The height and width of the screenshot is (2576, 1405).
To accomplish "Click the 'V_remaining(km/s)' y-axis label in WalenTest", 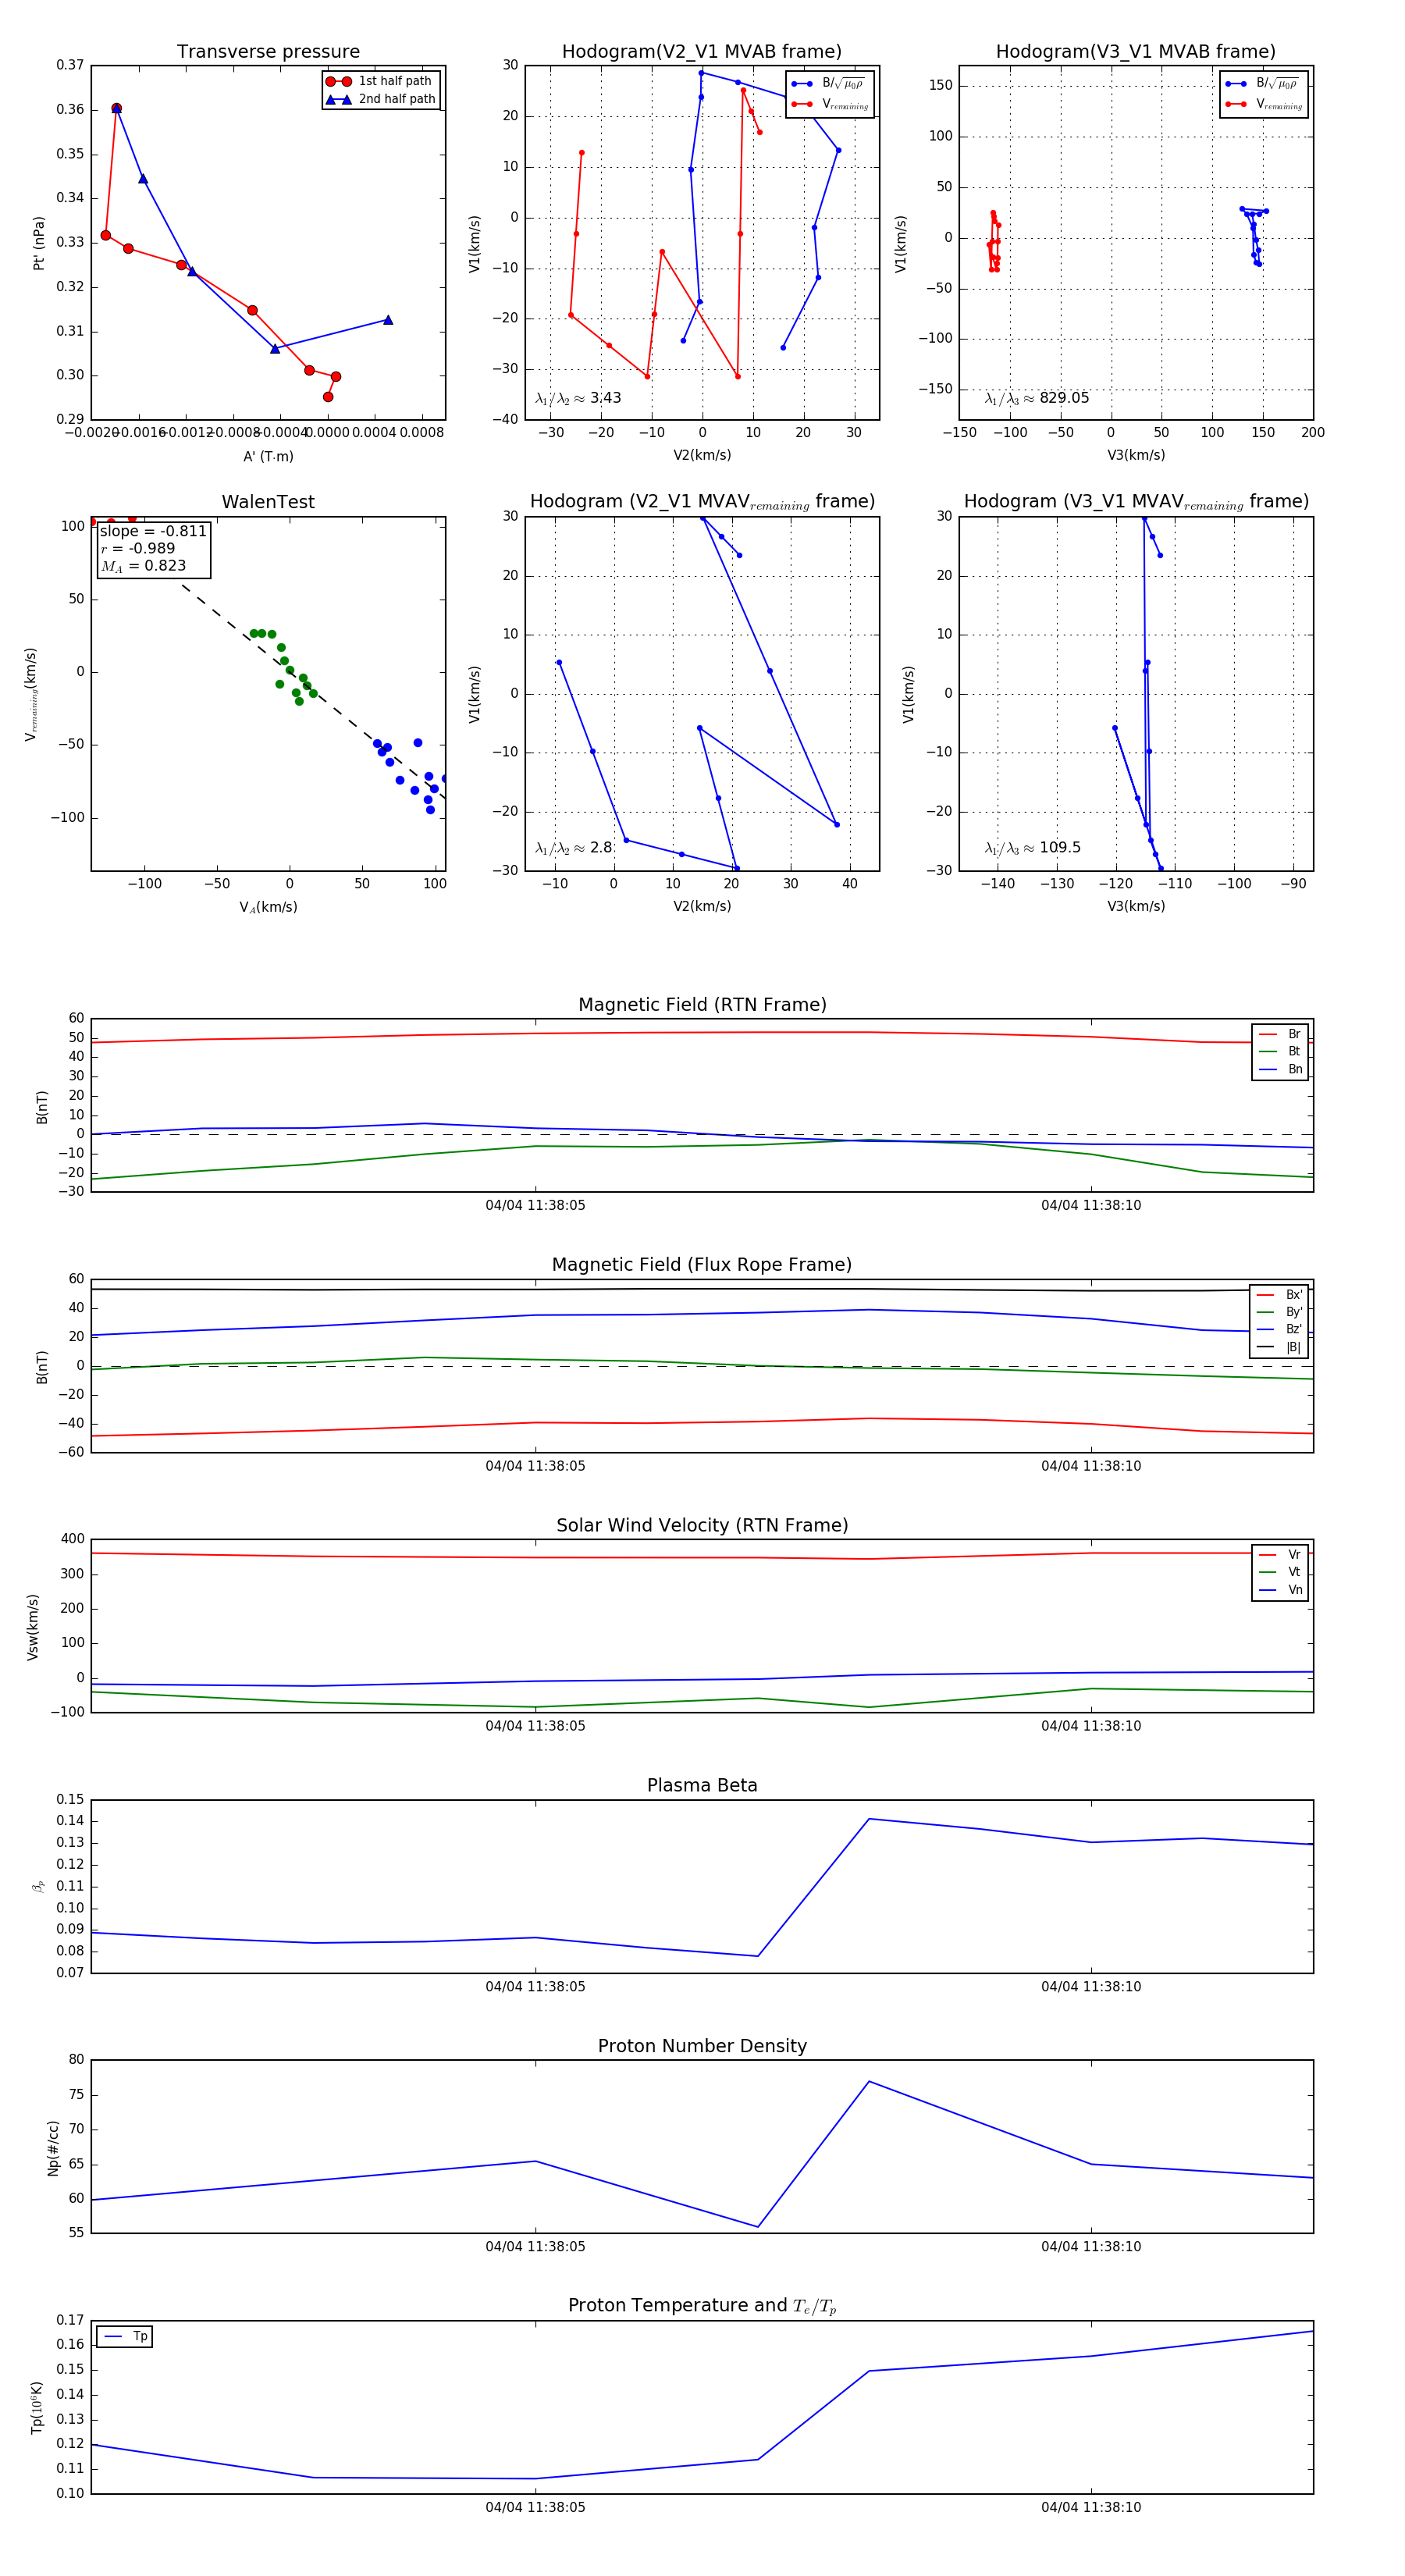I will [x=32, y=694].
